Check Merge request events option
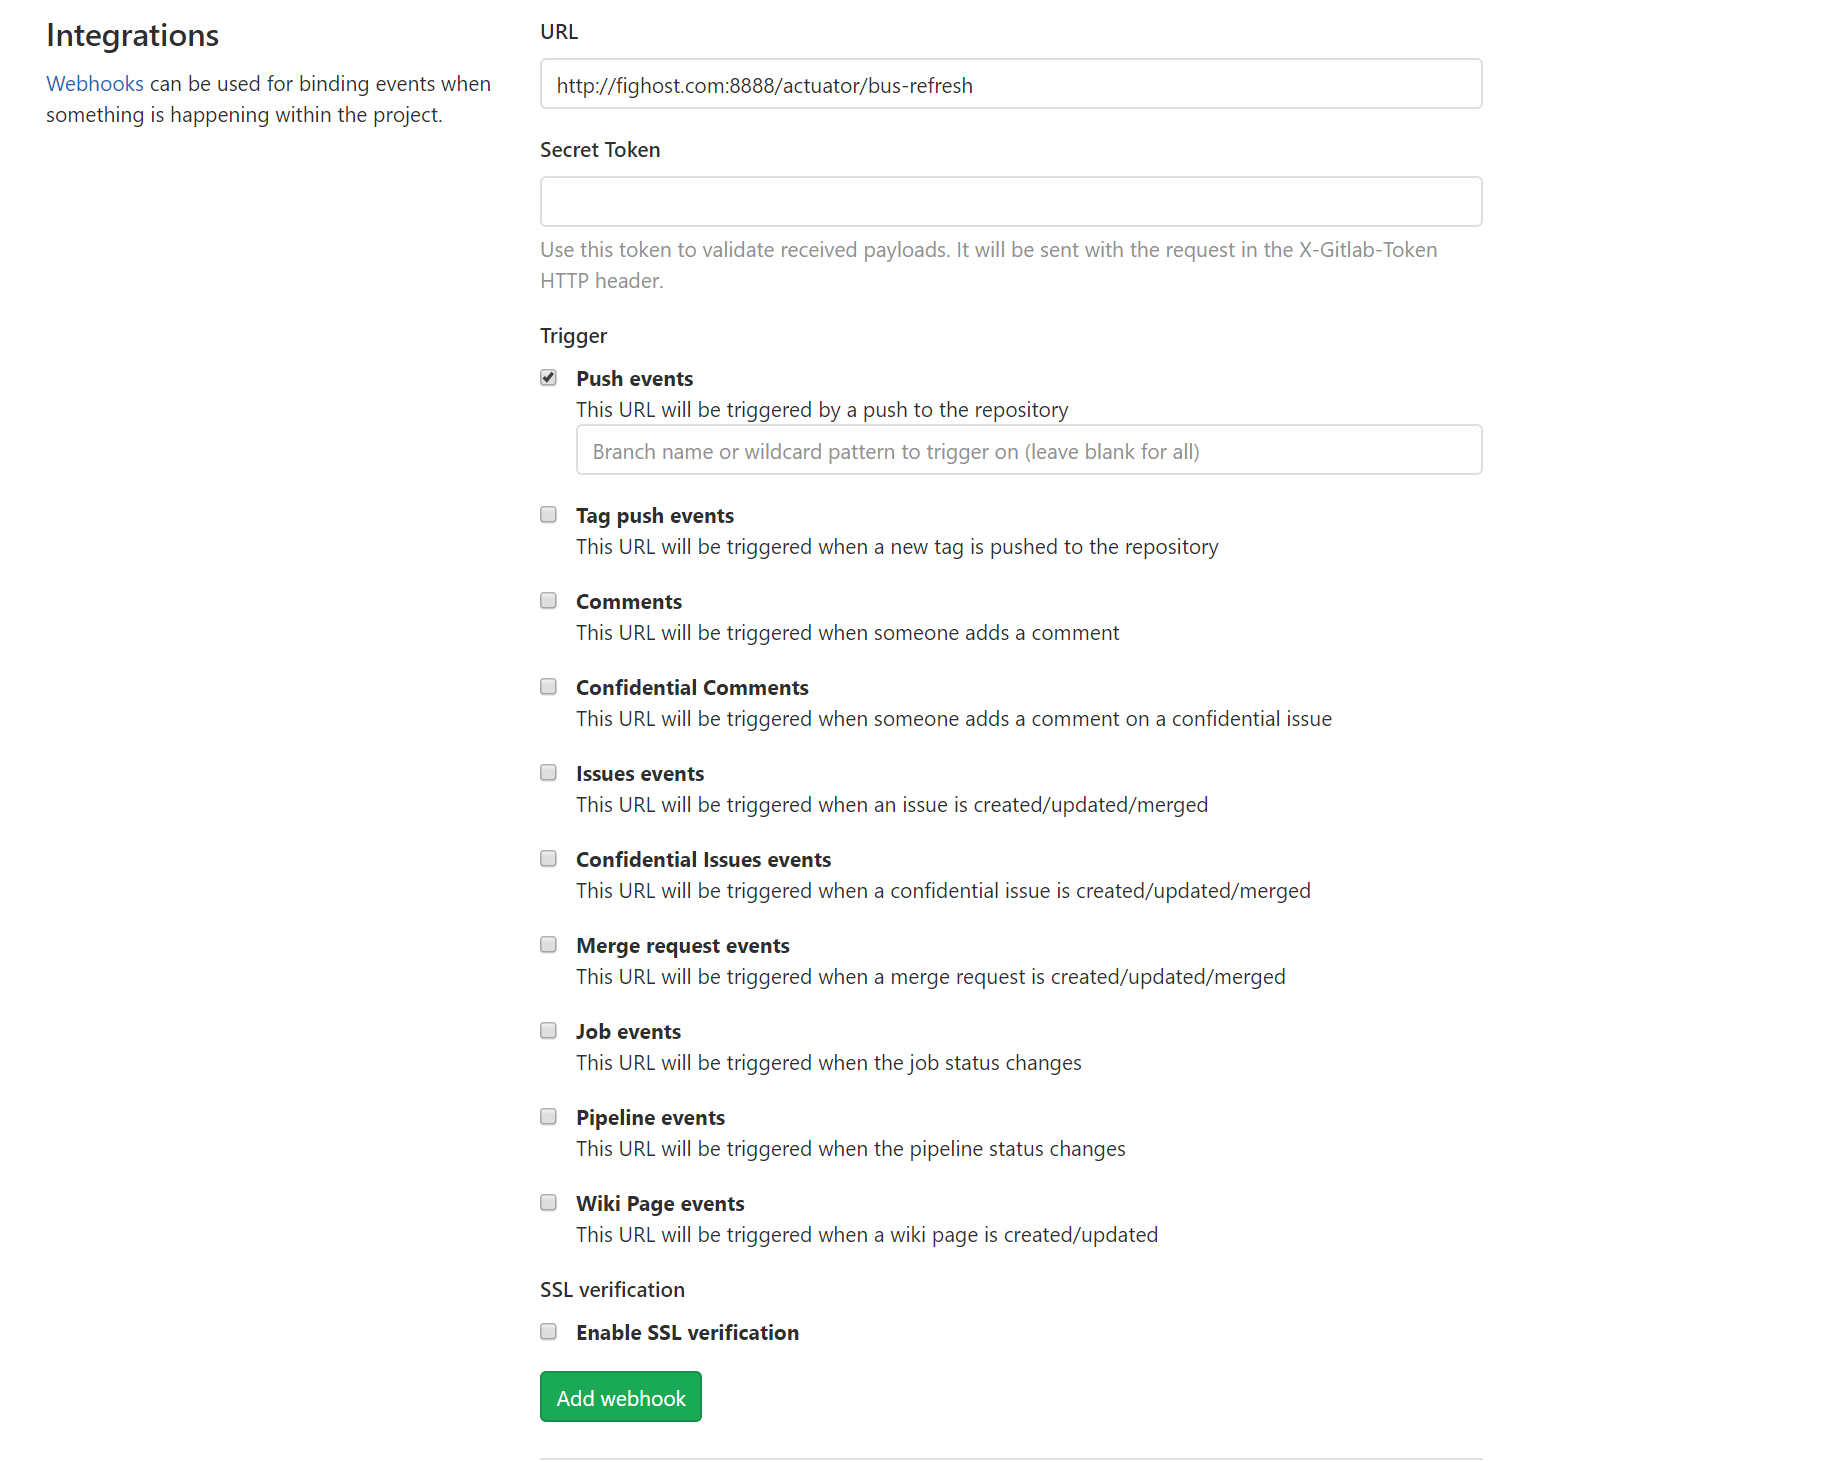Viewport: 1832px width, 1462px height. [548, 944]
